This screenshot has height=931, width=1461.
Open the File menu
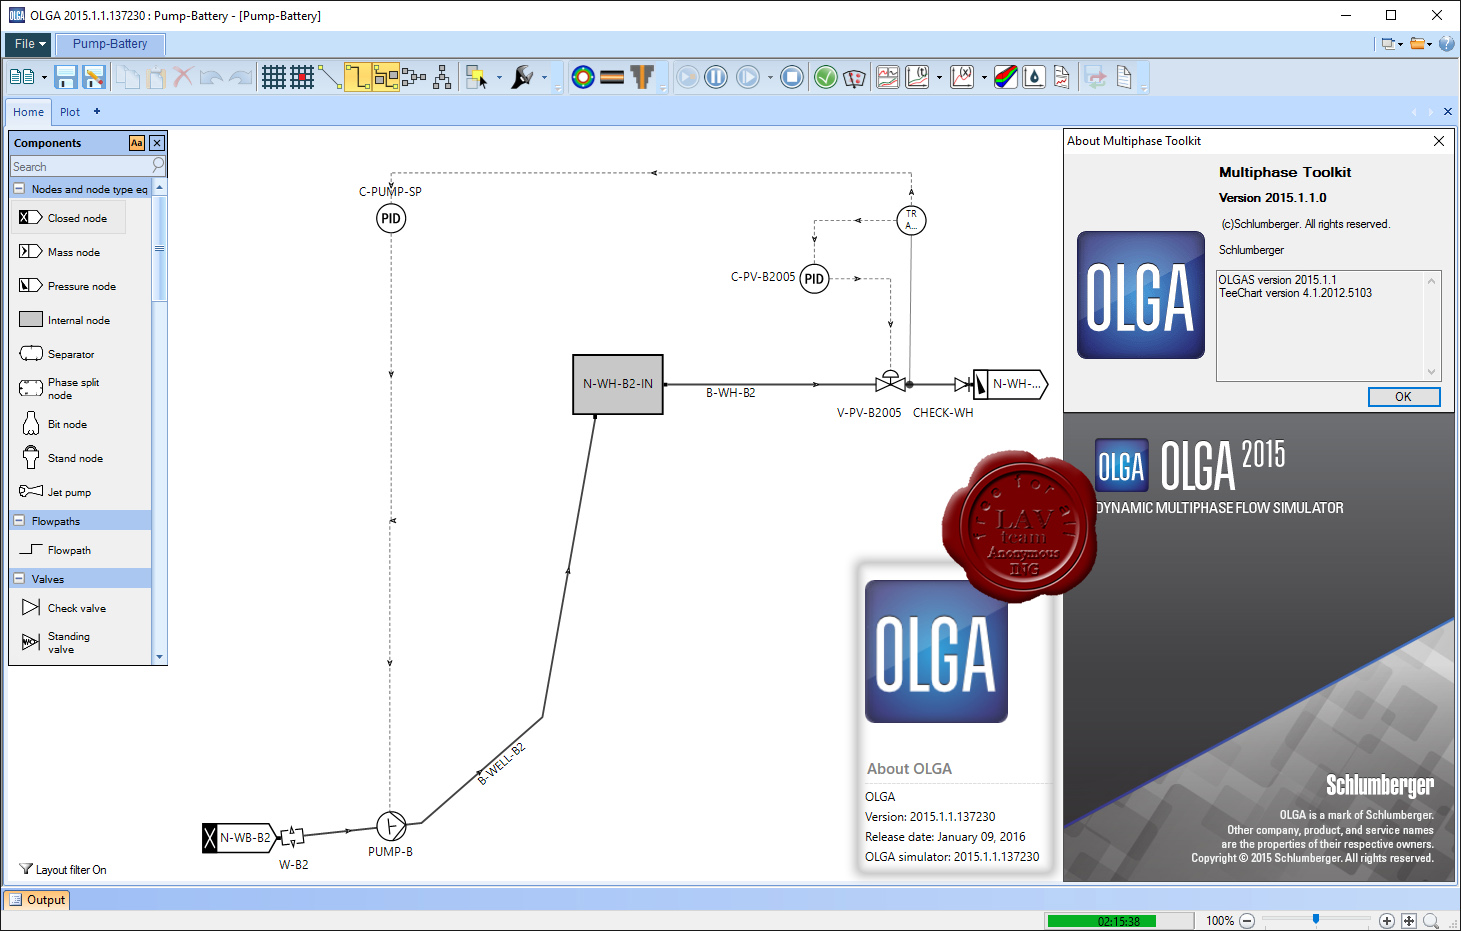tap(30, 44)
